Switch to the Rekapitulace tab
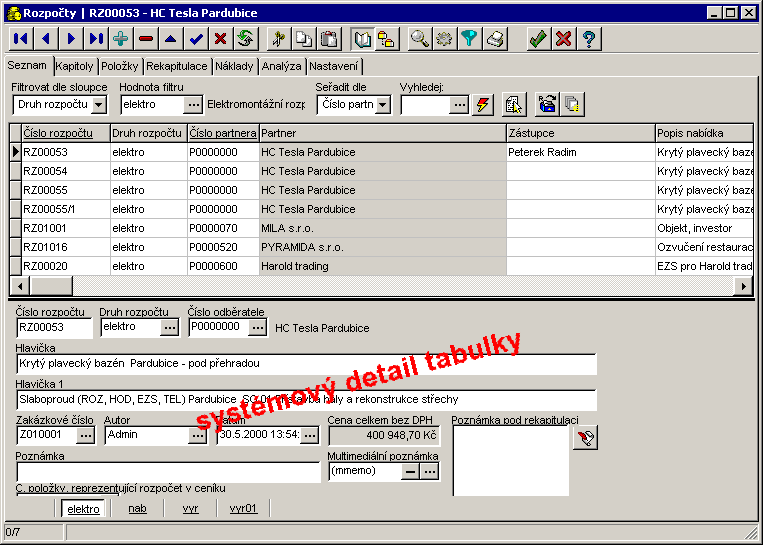The height and width of the screenshot is (545, 763). 176,67
